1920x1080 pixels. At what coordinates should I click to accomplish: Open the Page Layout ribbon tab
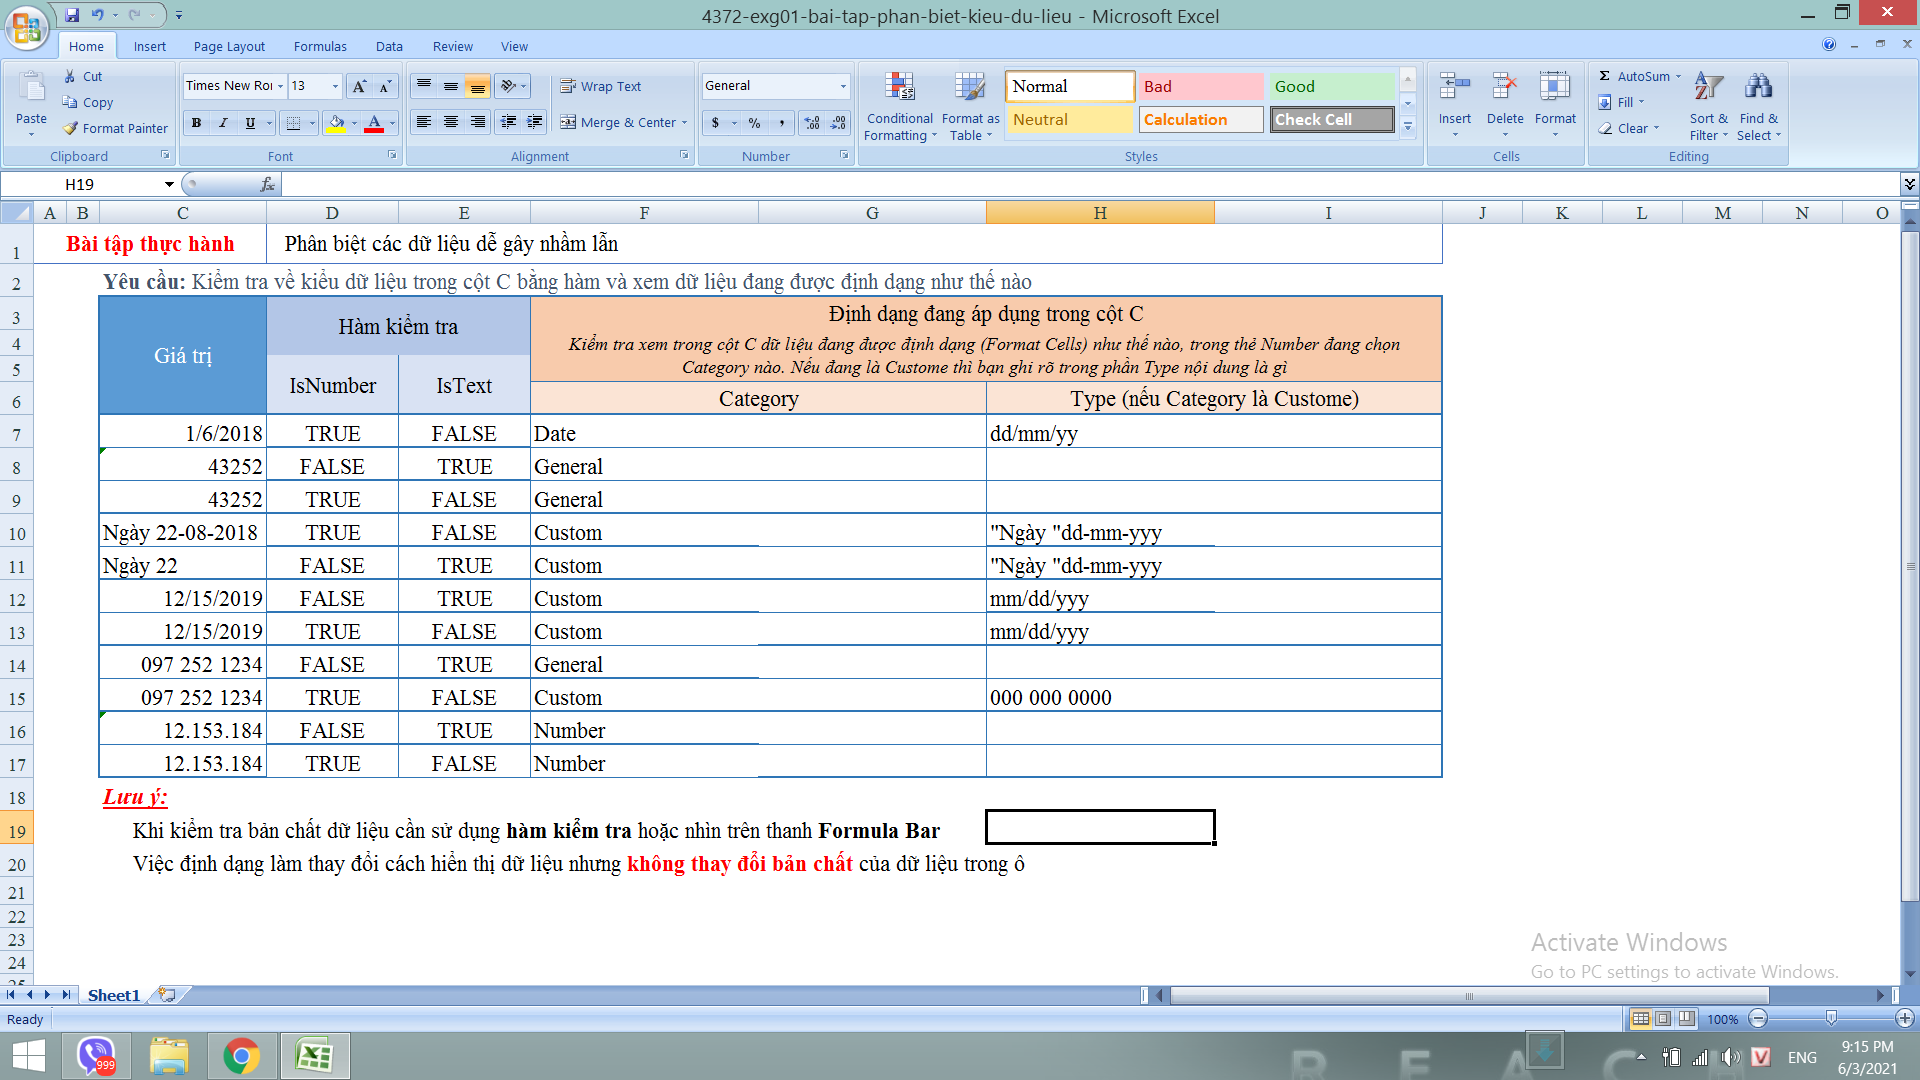tap(229, 46)
